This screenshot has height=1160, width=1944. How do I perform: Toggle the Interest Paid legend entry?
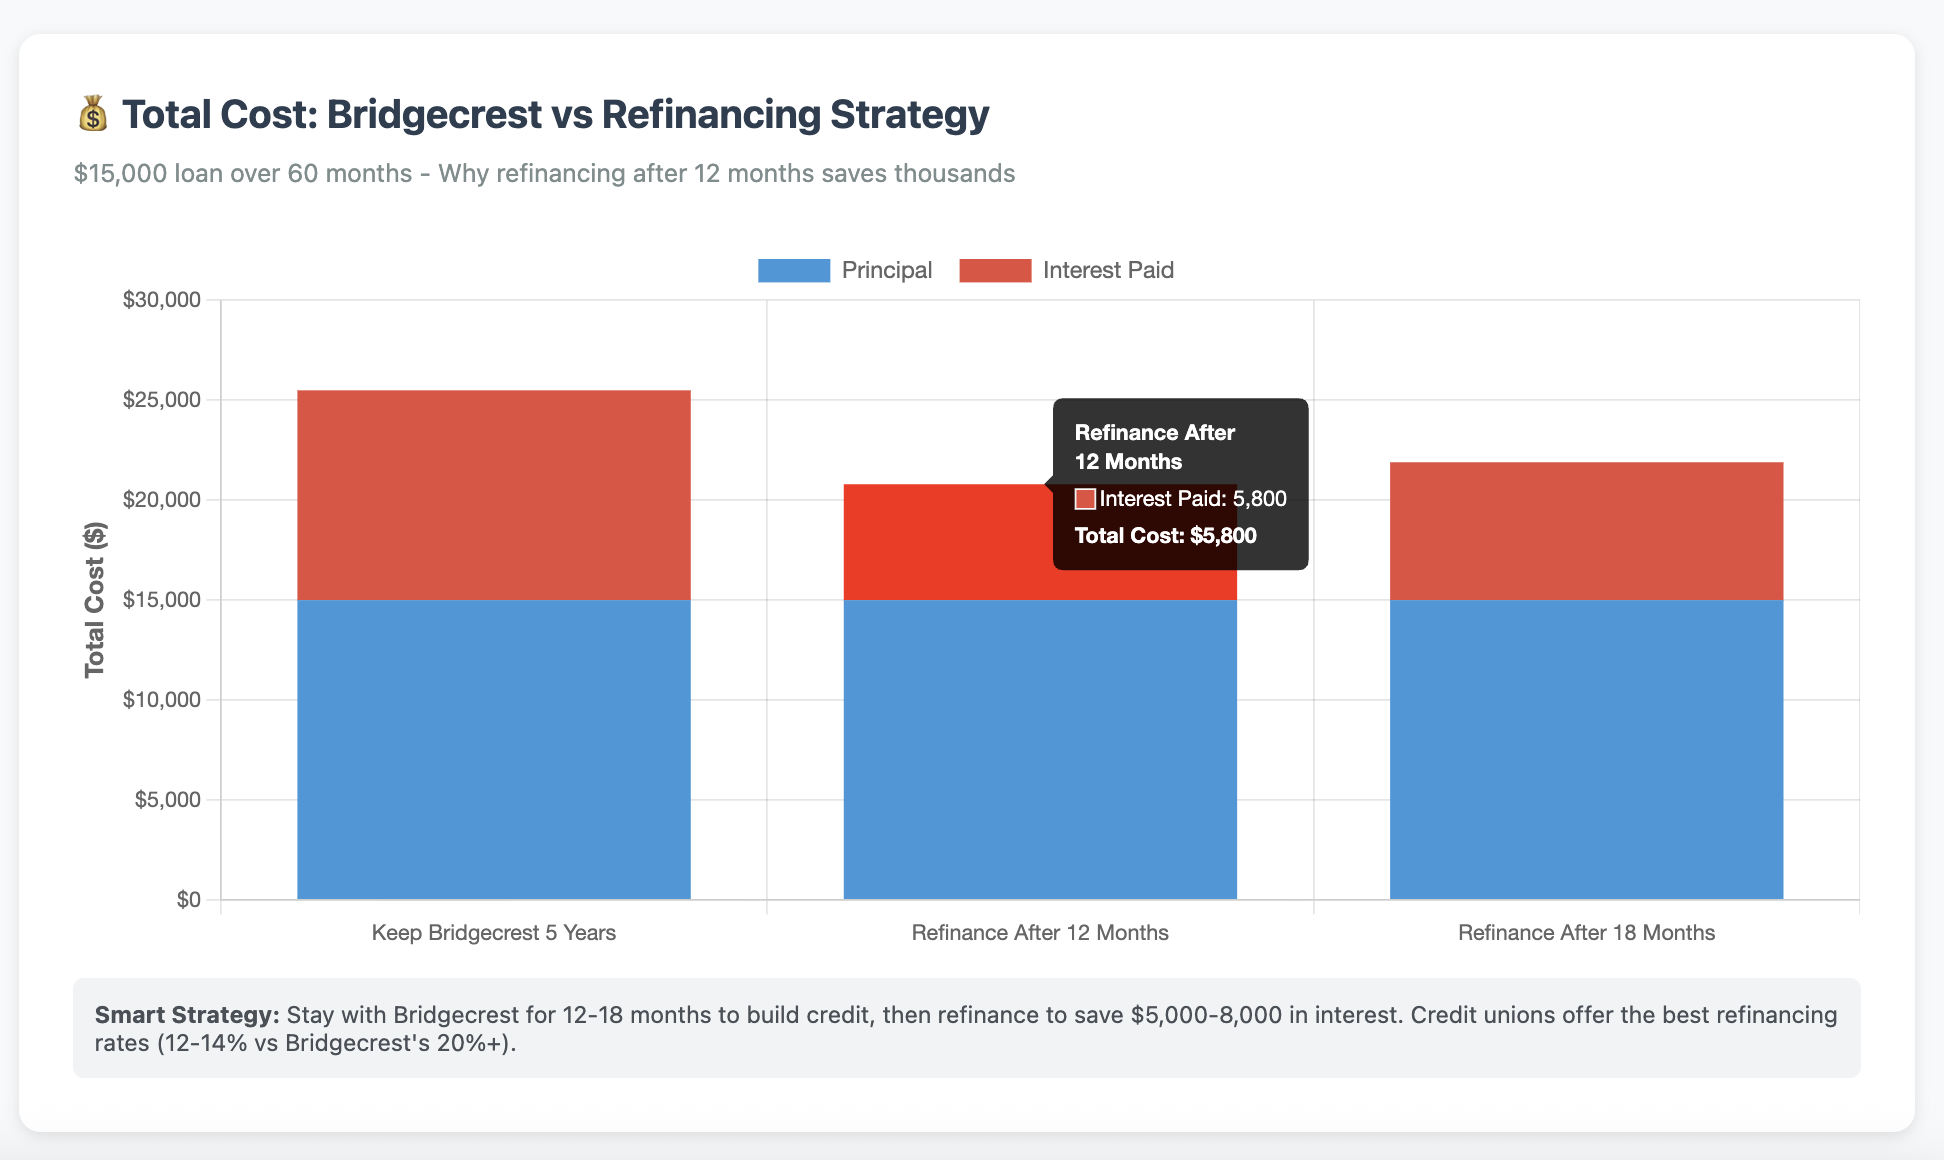pos(1066,270)
